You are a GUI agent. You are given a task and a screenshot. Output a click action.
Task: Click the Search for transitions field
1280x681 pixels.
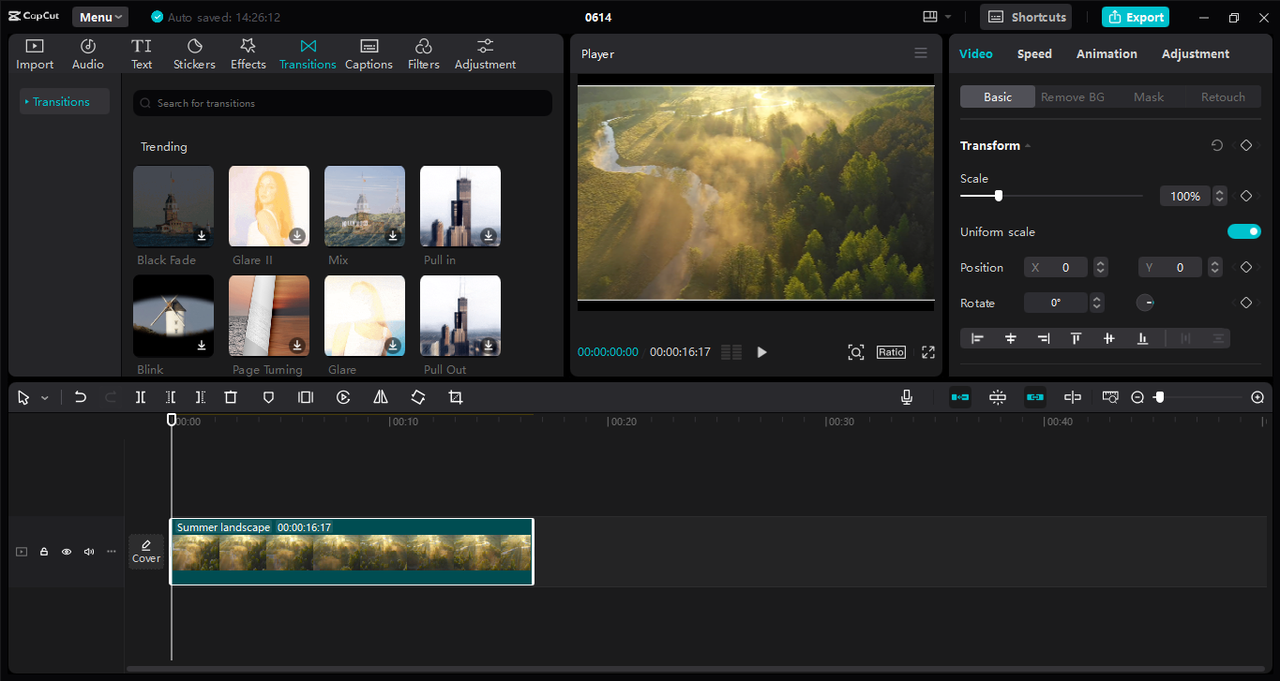pyautogui.click(x=343, y=103)
